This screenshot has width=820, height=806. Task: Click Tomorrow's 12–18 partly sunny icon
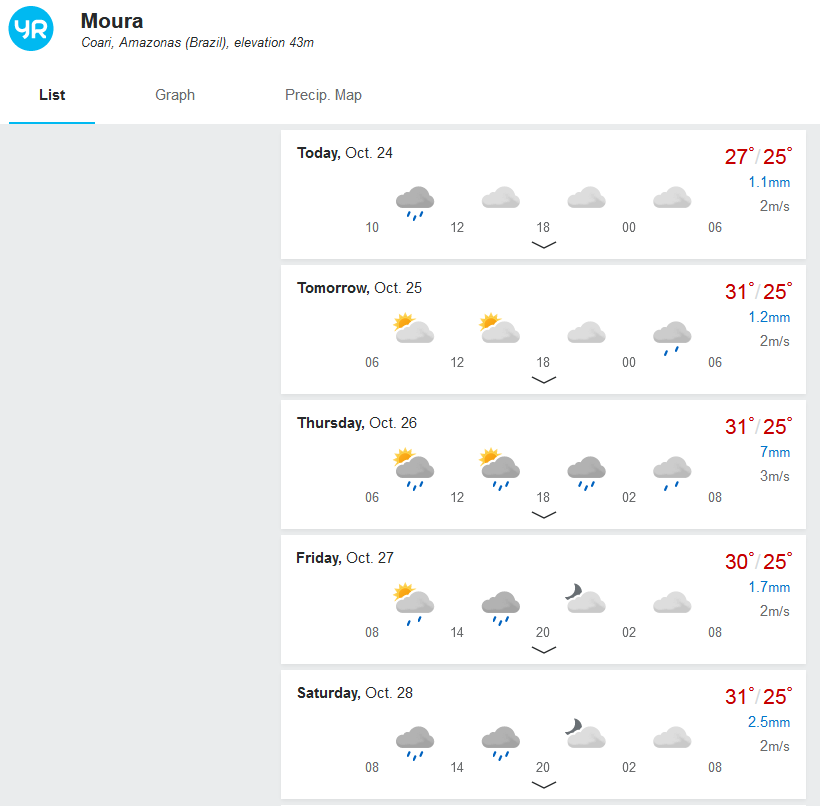point(499,328)
